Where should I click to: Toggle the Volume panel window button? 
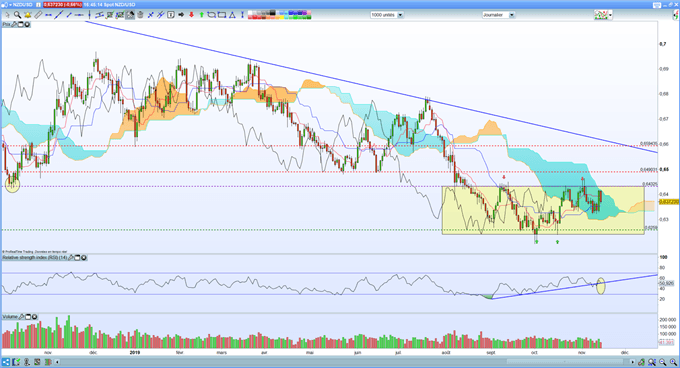28,317
